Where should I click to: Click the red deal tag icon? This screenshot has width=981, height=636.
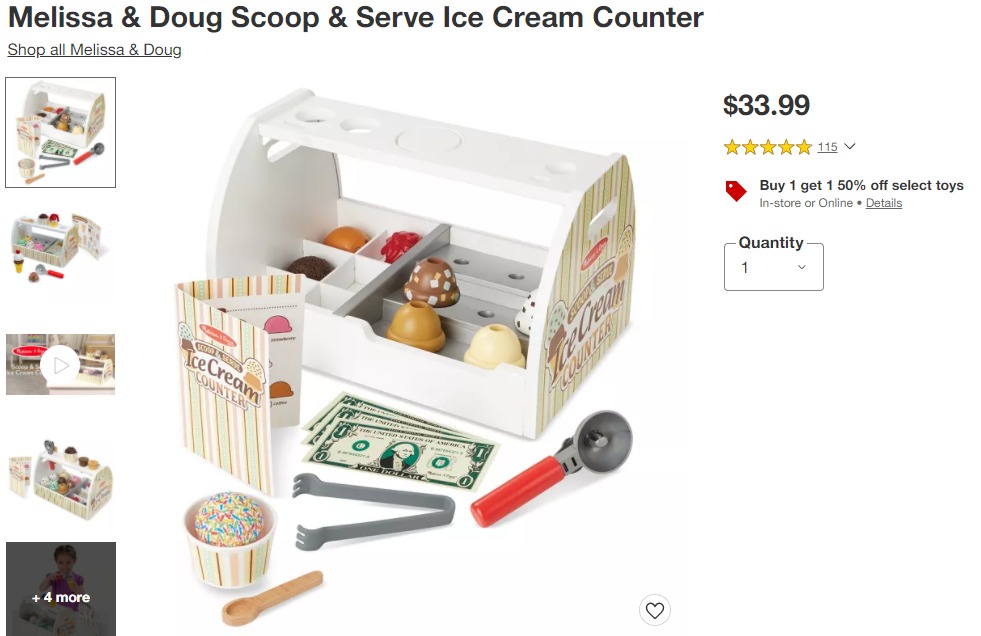736,191
